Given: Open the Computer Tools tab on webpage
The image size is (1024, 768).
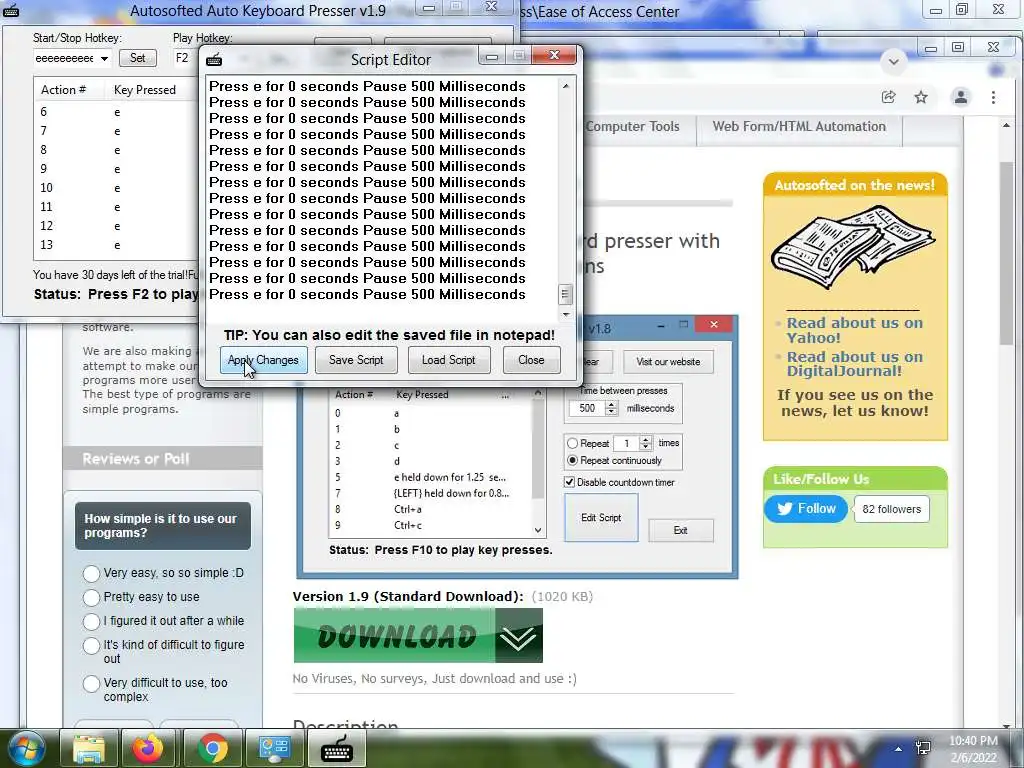Looking at the screenshot, I should [x=632, y=127].
